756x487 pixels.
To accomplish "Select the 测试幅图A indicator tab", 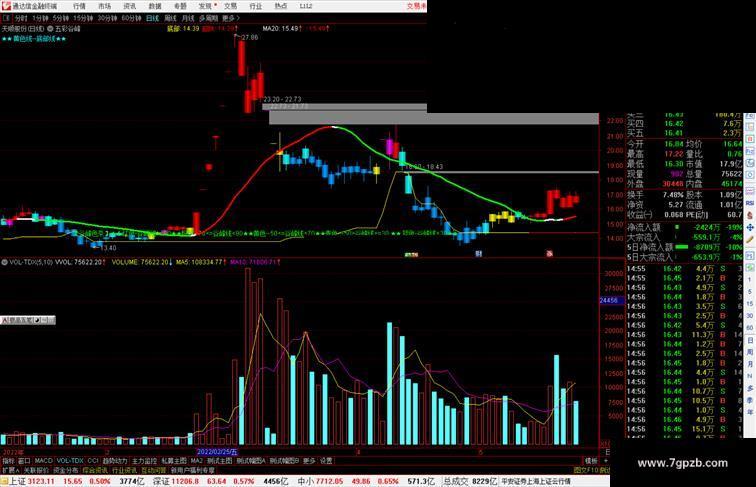I will coord(251,461).
